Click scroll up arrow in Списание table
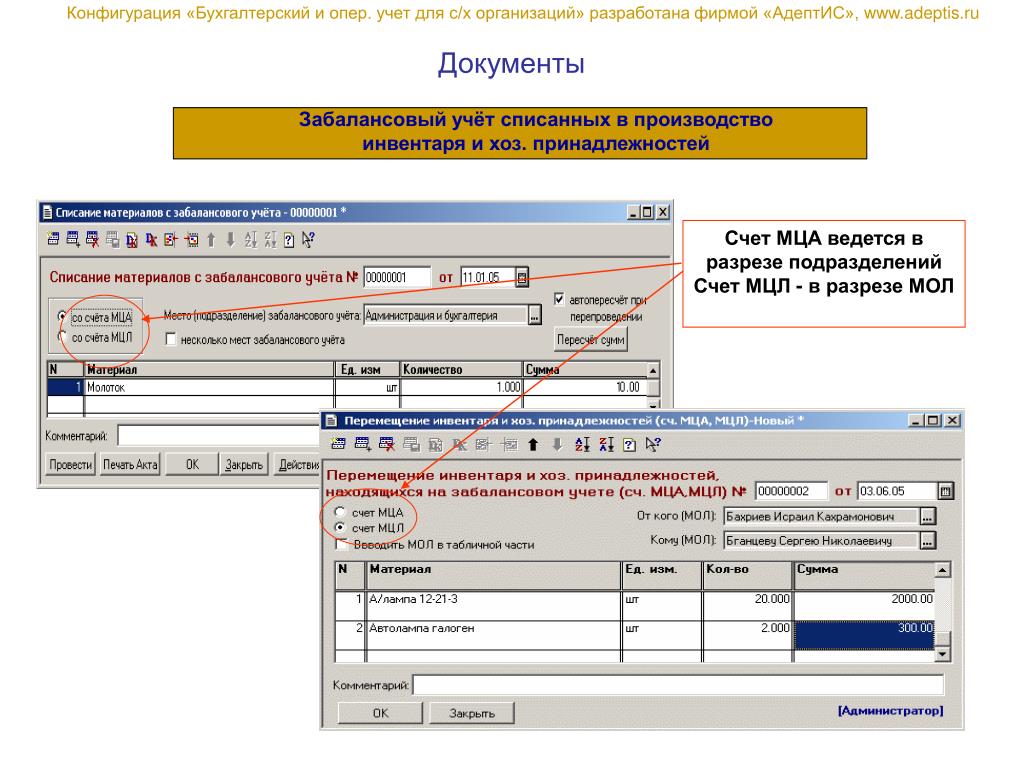This screenshot has height=768, width=1024. [x=653, y=370]
